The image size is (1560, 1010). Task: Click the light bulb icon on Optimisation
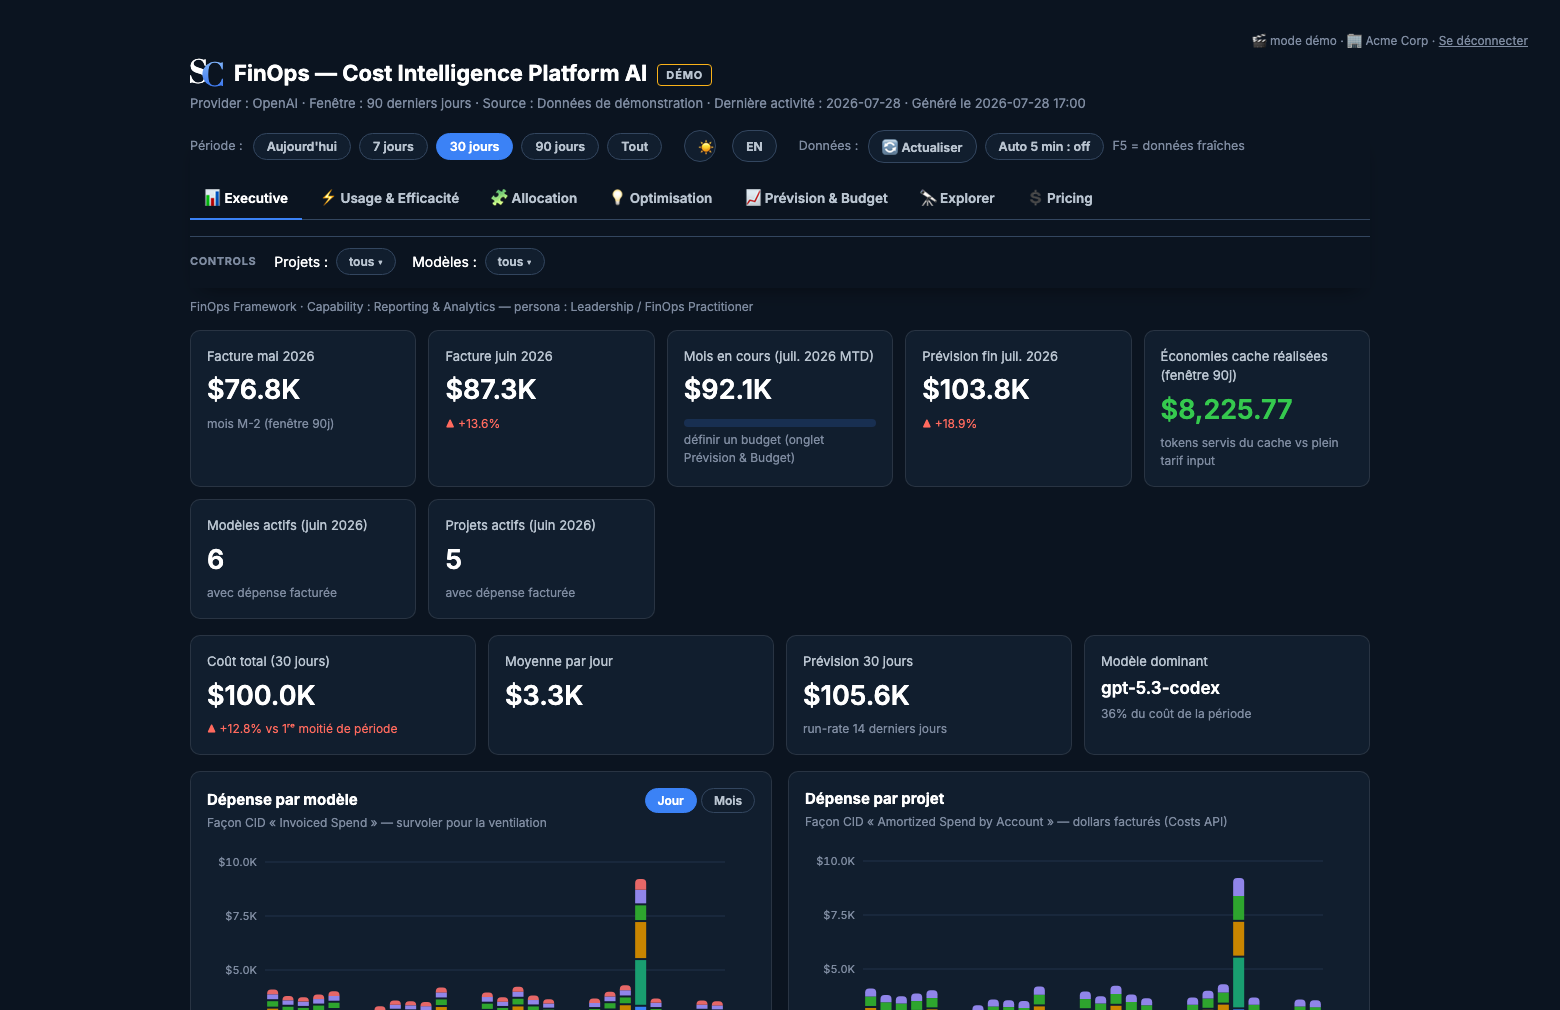(x=617, y=198)
